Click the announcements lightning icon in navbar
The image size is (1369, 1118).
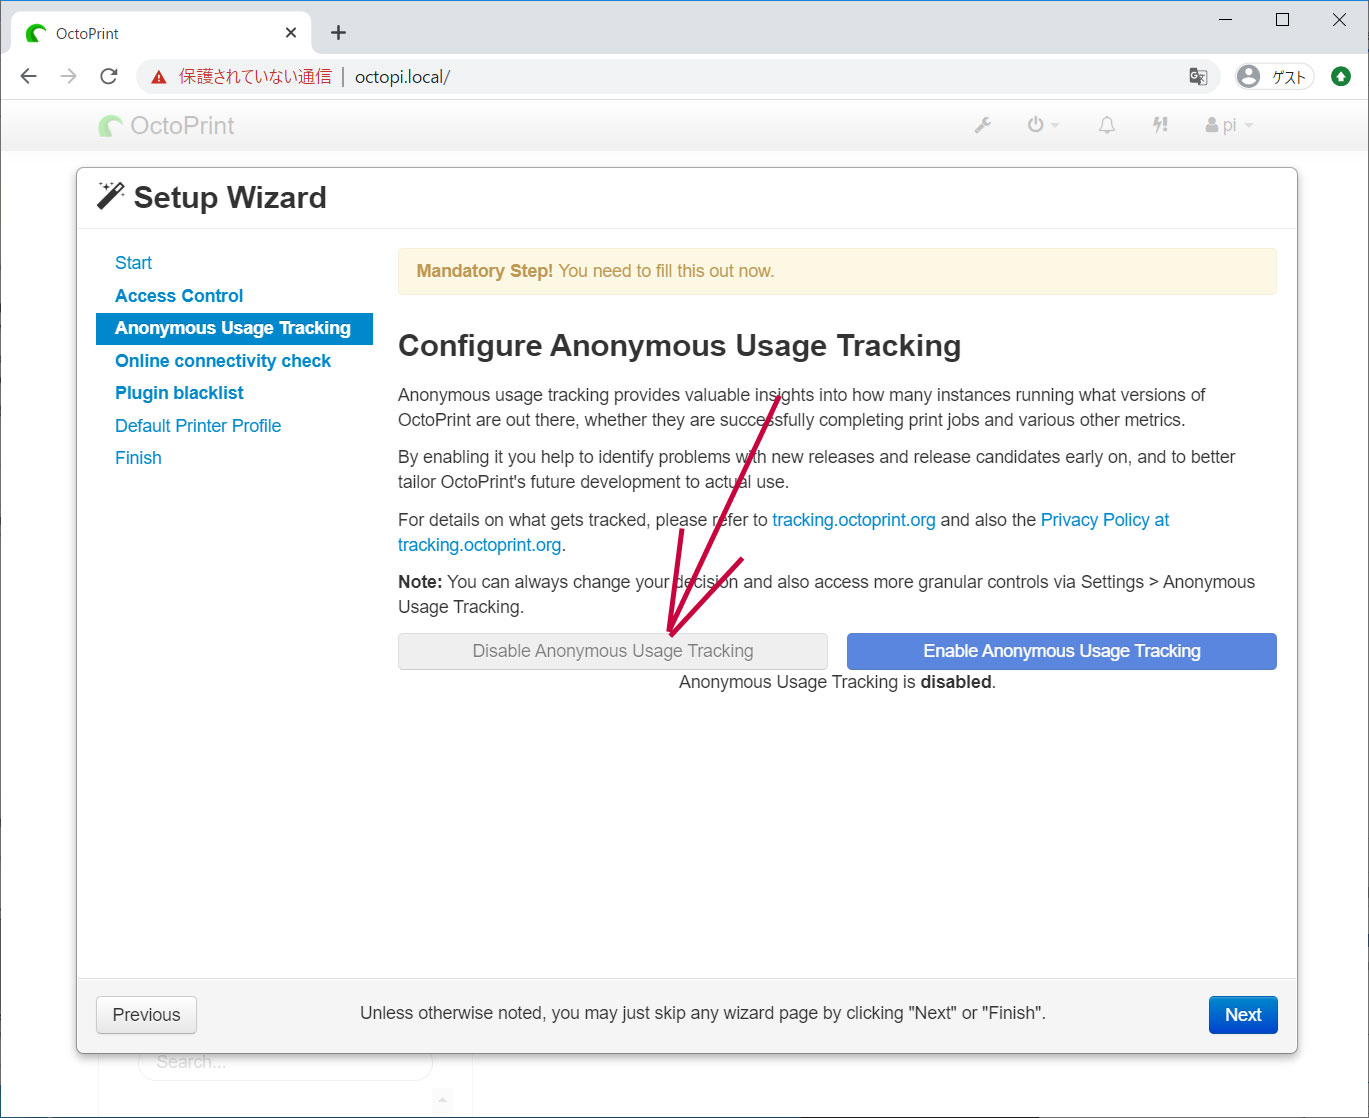tap(1160, 125)
